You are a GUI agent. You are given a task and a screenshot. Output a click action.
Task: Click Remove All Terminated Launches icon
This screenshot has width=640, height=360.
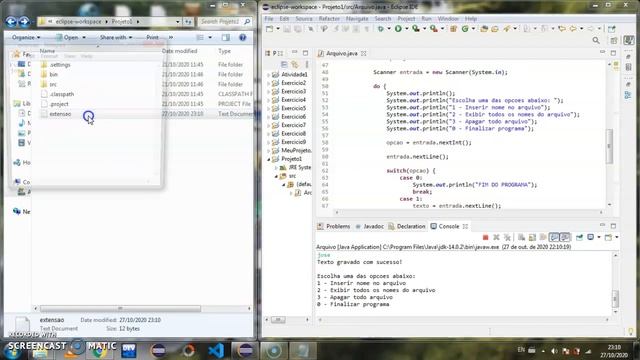click(507, 237)
